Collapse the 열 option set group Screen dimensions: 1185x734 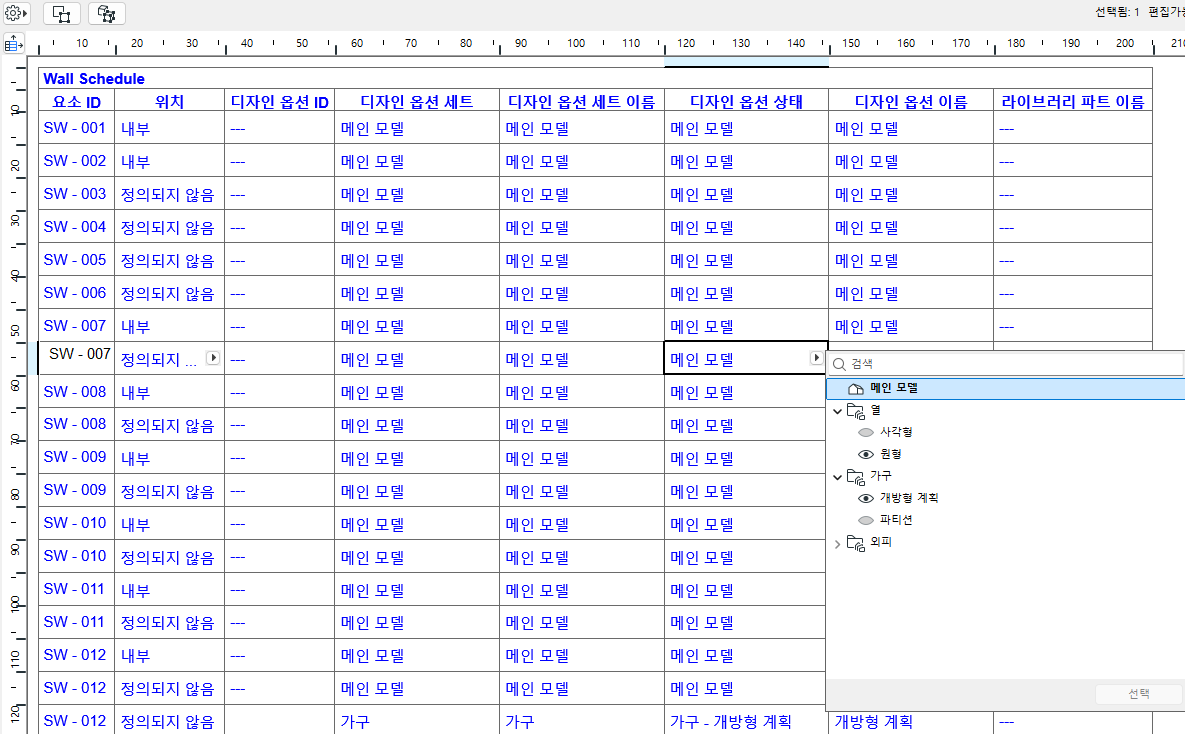837,410
